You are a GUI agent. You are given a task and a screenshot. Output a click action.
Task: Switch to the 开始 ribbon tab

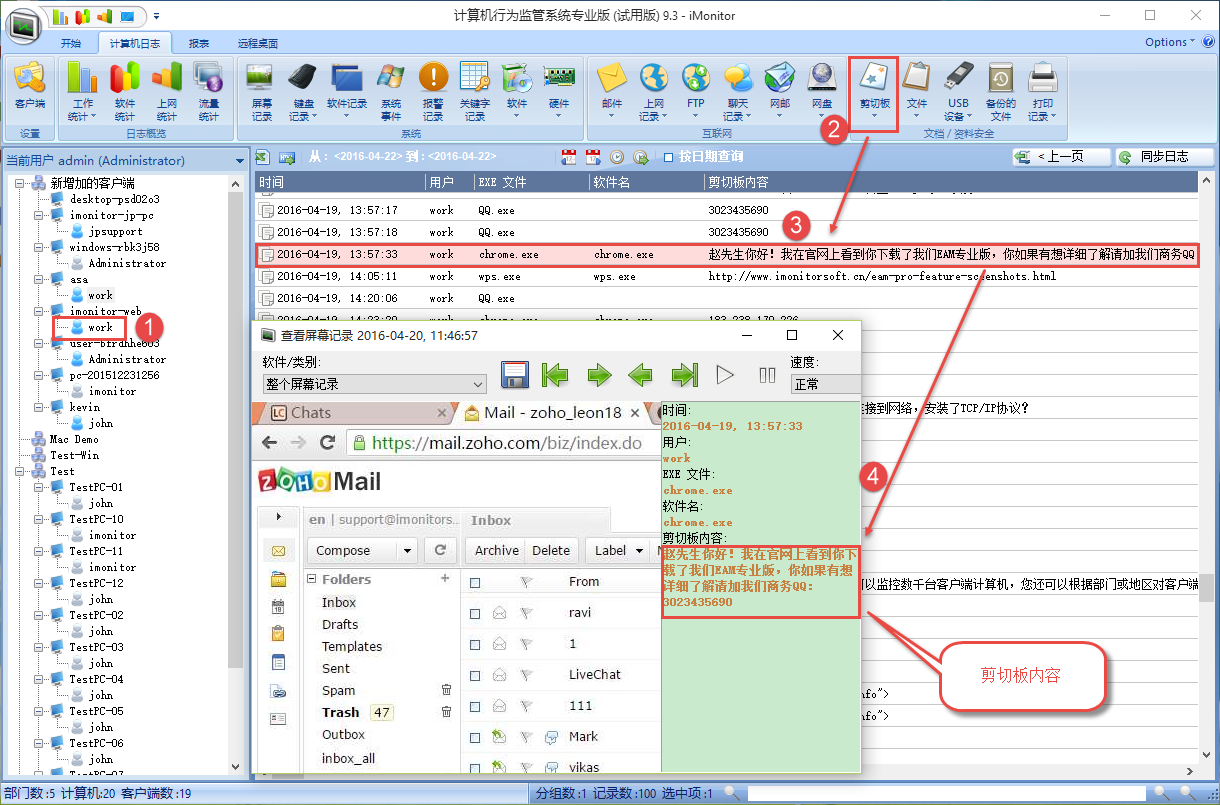coord(71,43)
